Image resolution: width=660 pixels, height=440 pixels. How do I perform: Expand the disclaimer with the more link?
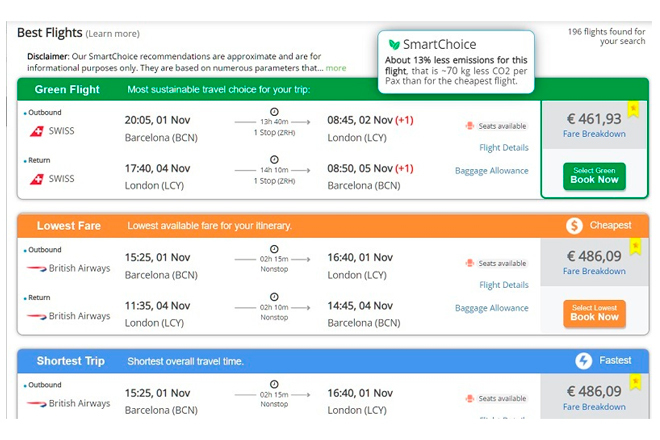[x=336, y=68]
